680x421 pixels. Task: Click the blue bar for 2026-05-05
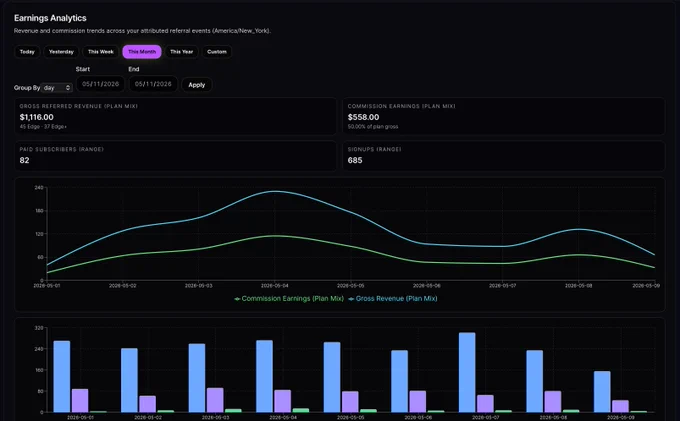click(x=332, y=377)
